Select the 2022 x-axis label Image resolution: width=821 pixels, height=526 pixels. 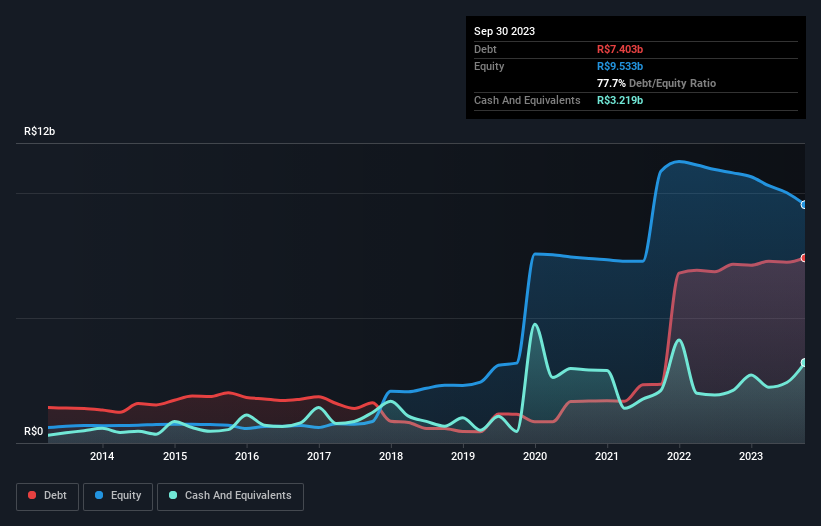pyautogui.click(x=679, y=456)
